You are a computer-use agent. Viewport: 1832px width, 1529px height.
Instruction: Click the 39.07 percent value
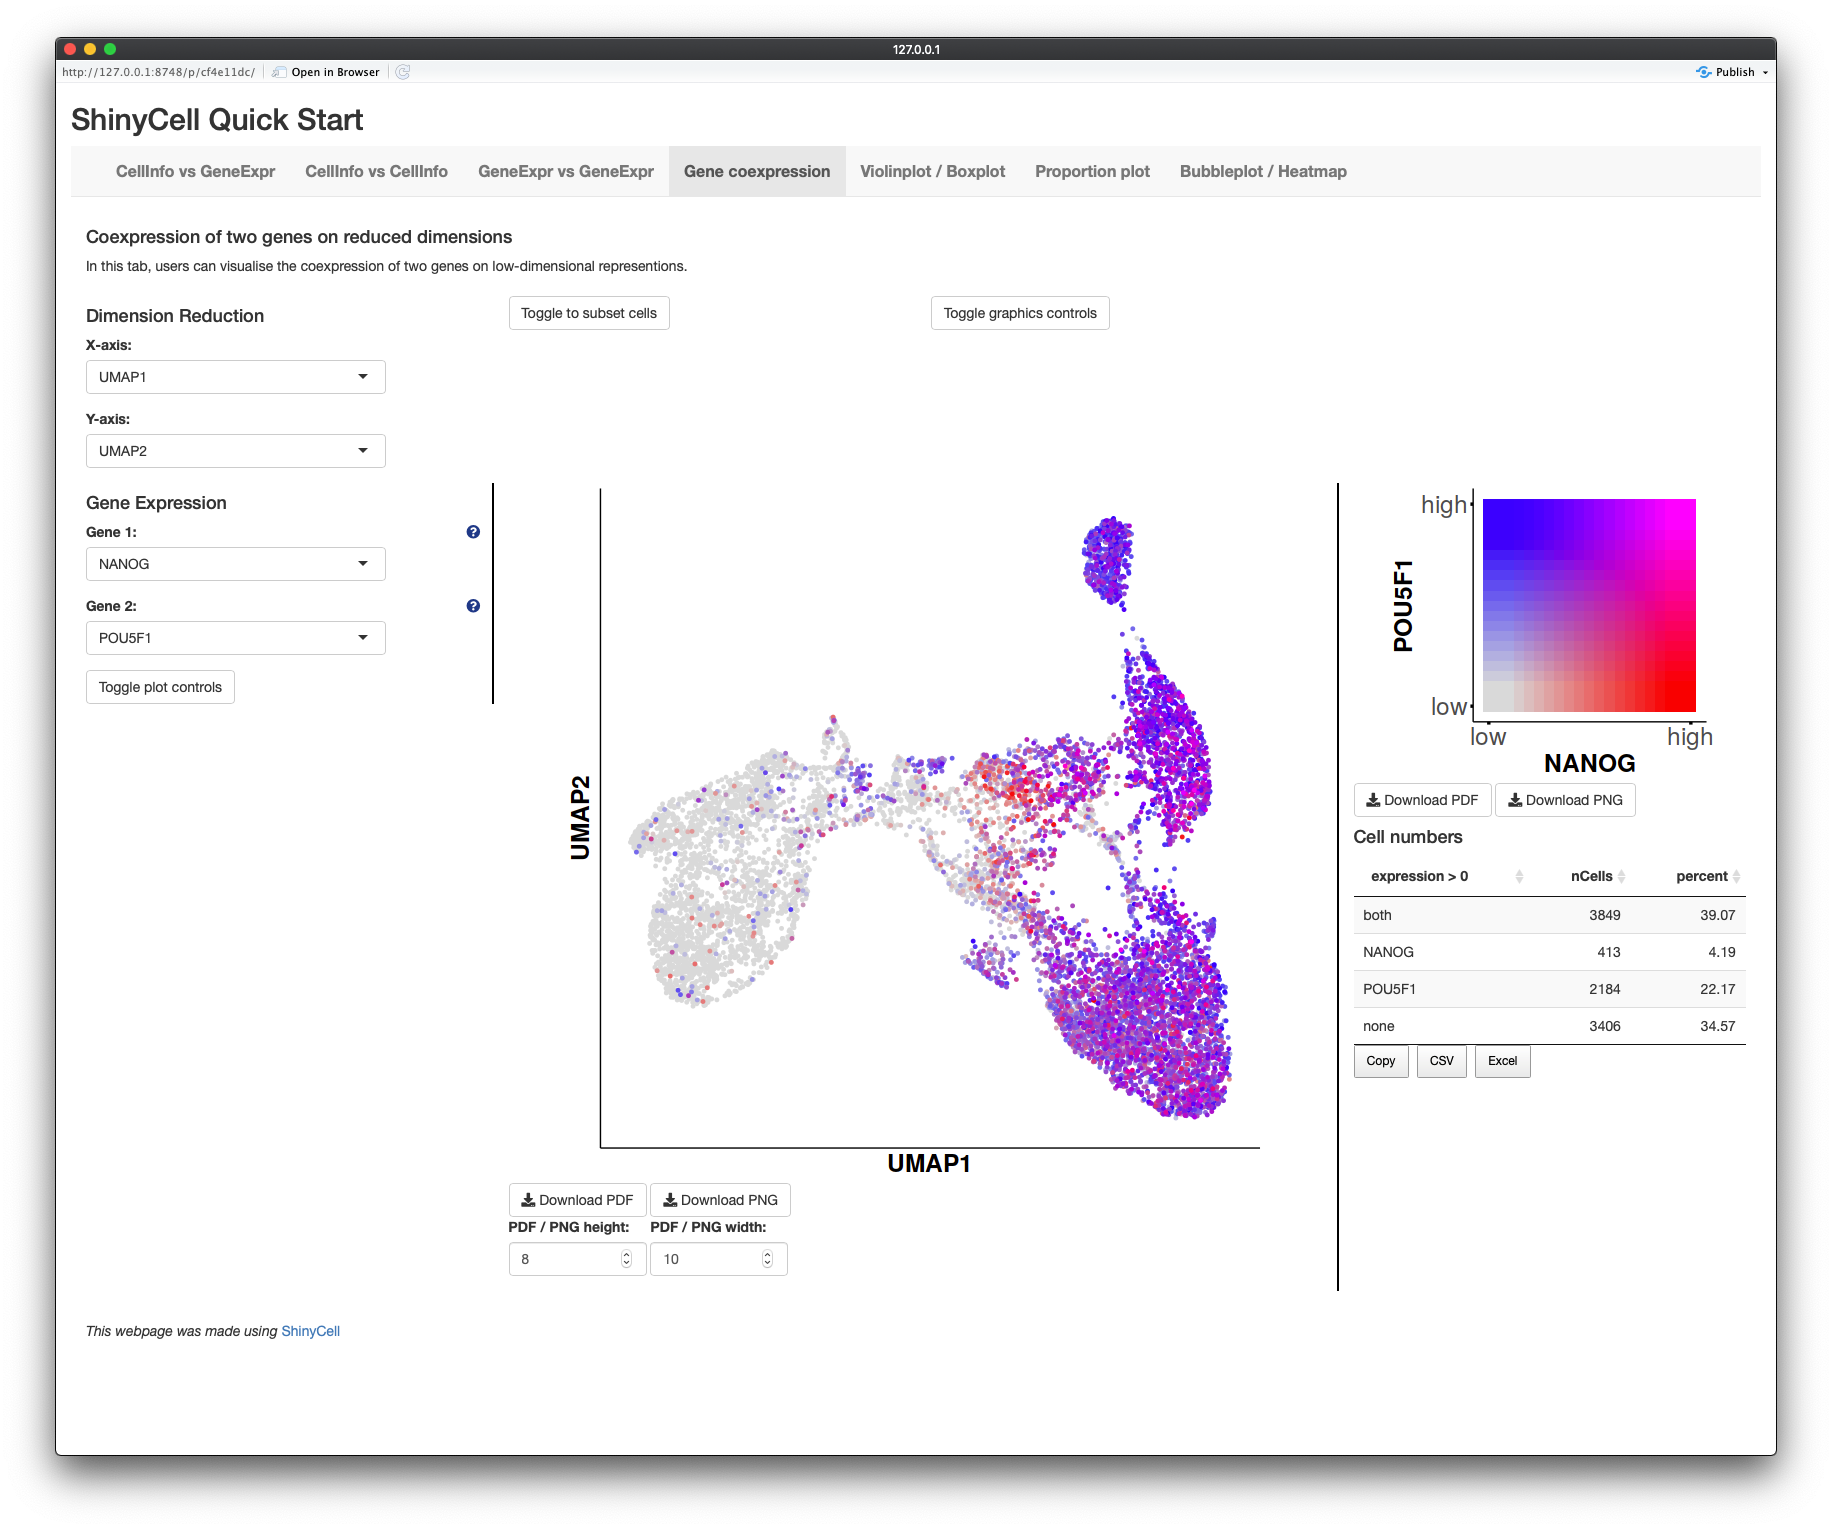(1717, 915)
